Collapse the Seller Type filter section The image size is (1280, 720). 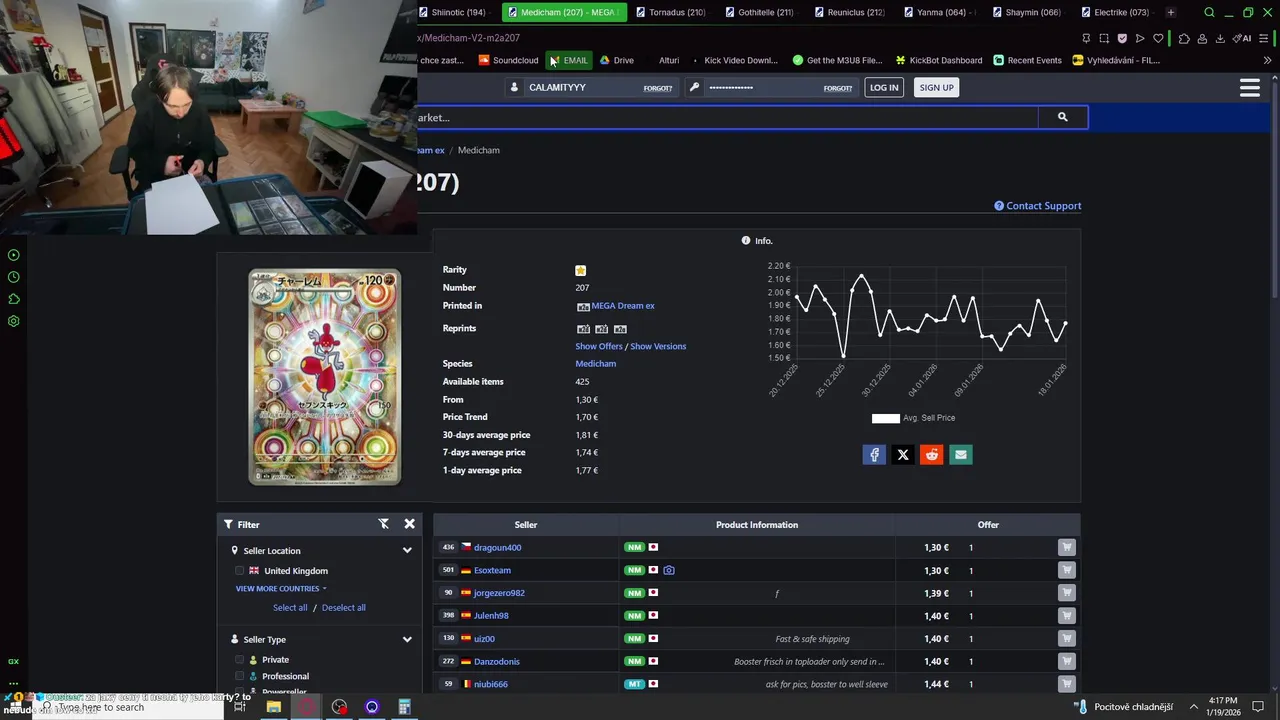[407, 639]
